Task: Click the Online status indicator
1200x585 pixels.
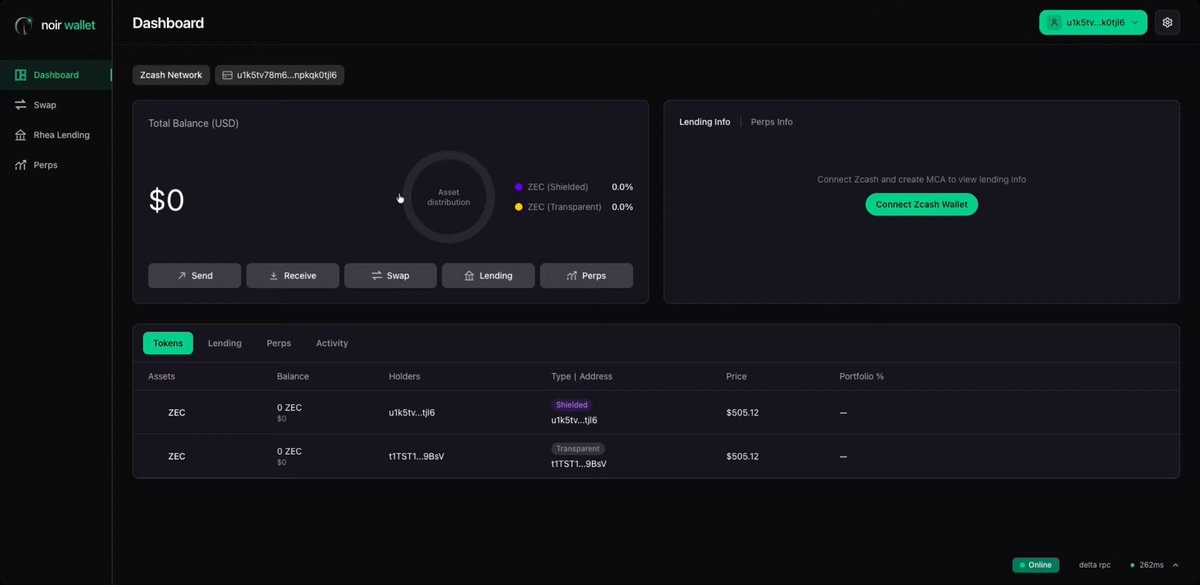Action: 1036,565
